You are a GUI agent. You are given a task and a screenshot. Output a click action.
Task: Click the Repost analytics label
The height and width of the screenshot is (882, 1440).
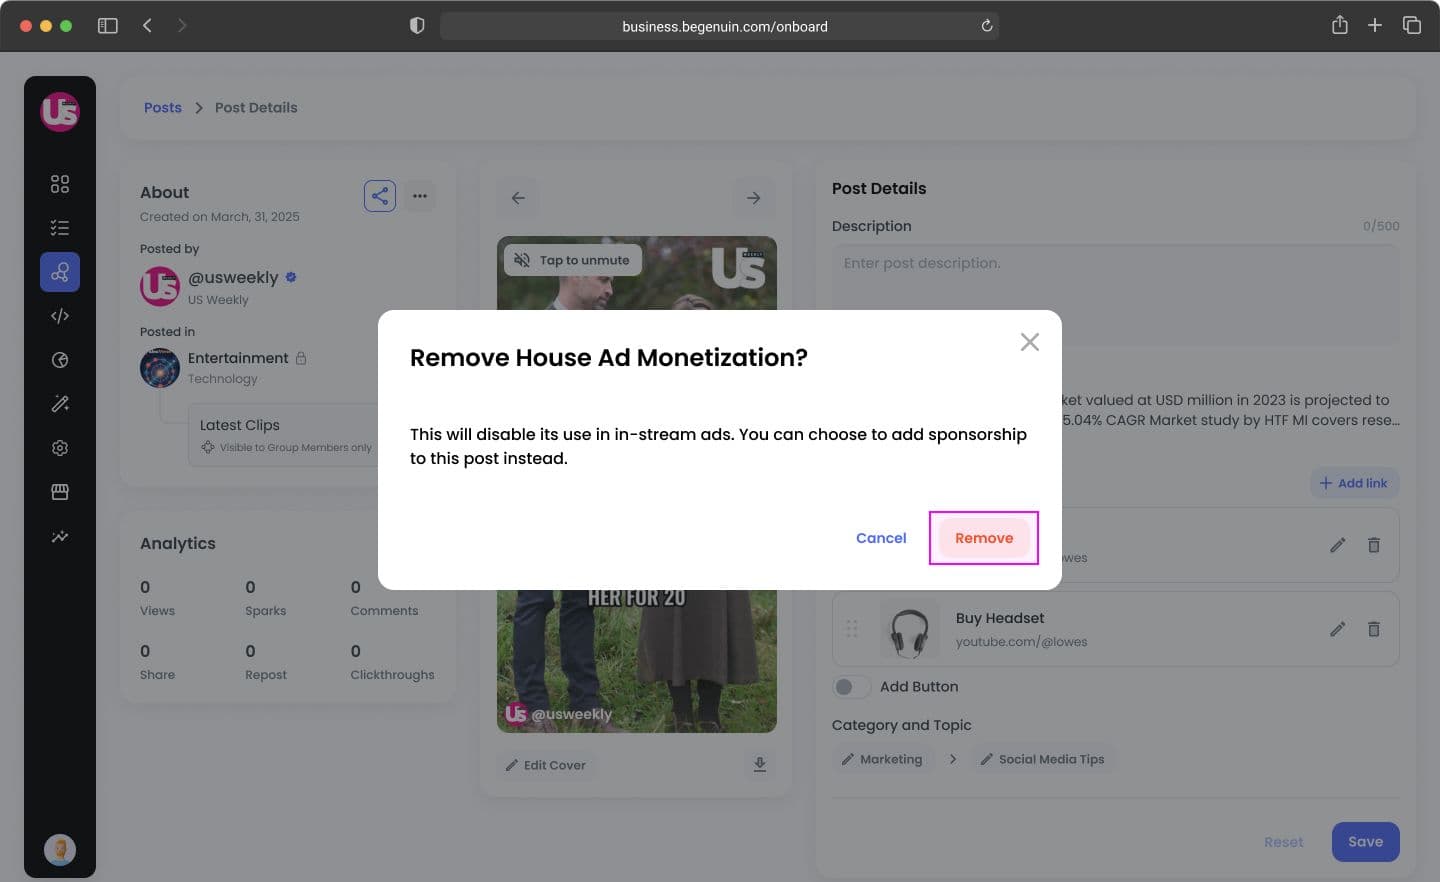pos(265,675)
